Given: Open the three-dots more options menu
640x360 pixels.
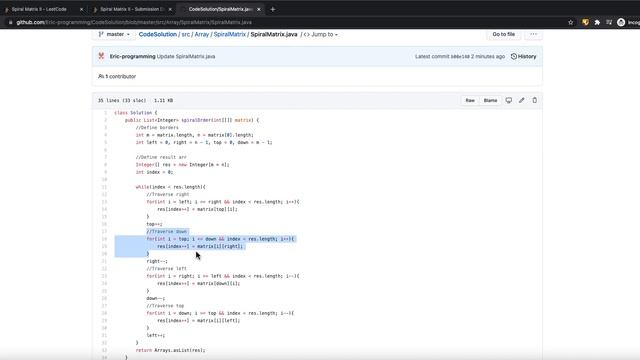Looking at the screenshot, I should coord(533,34).
